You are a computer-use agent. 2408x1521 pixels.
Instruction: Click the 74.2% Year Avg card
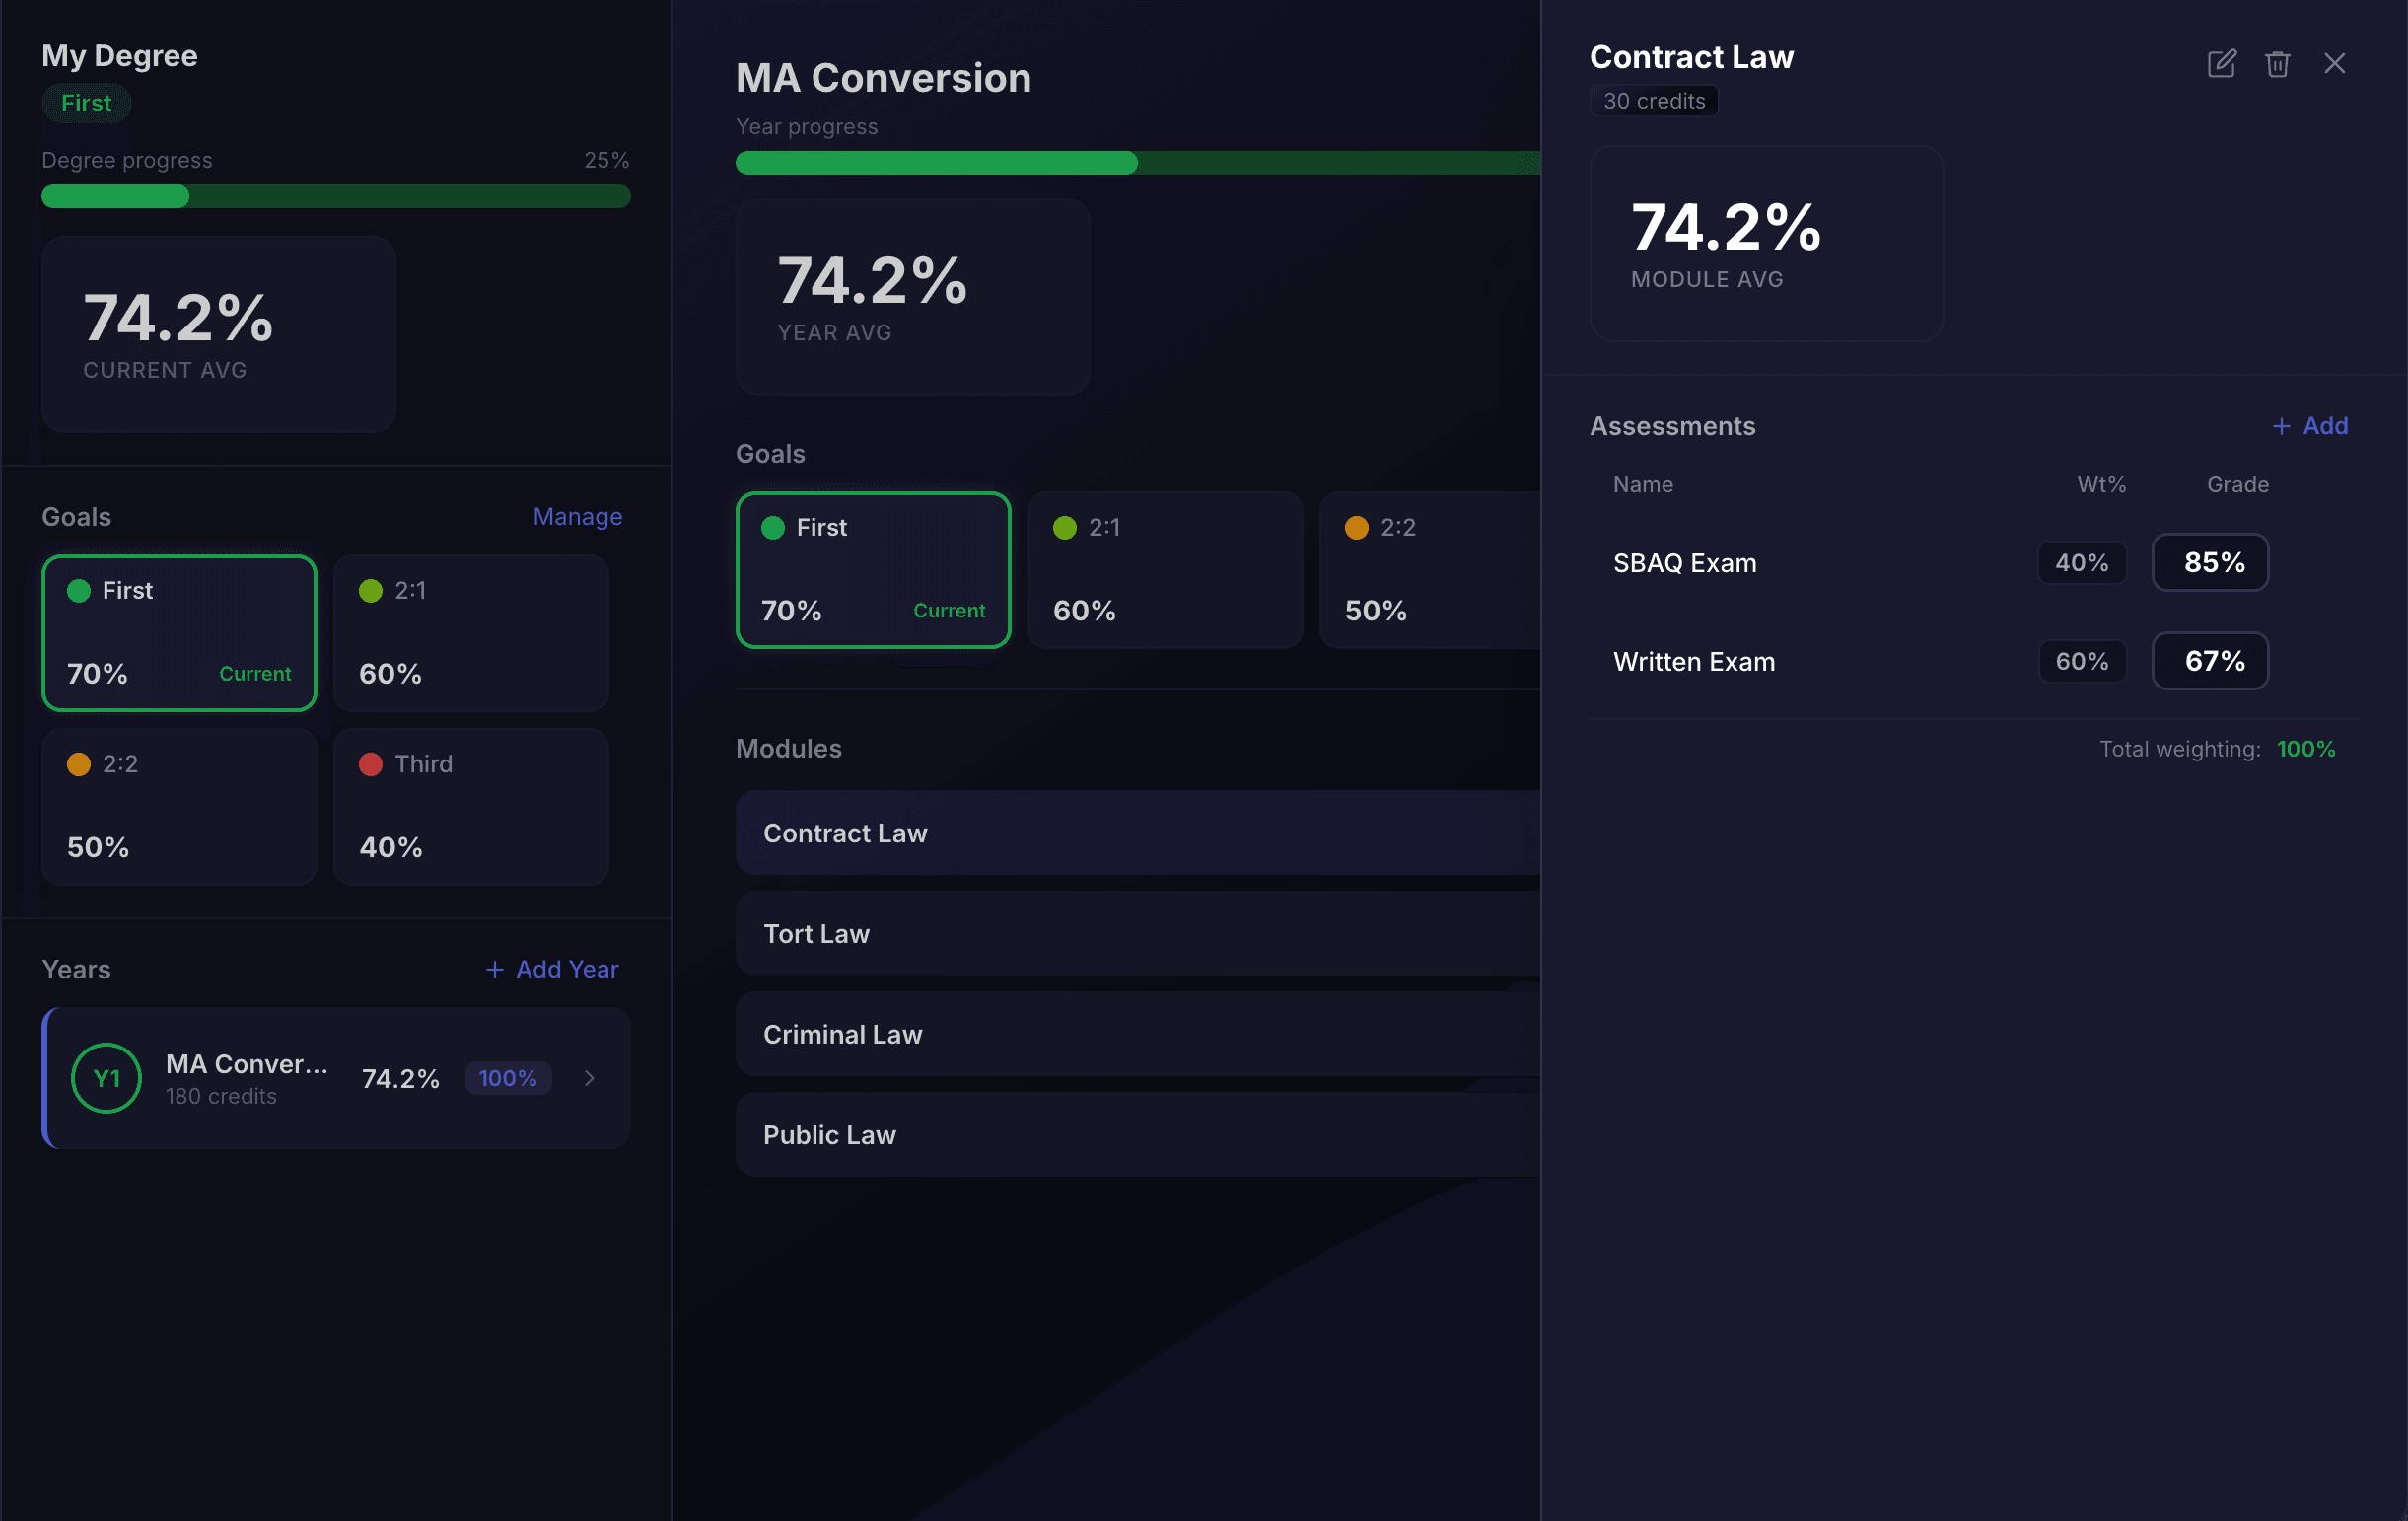click(913, 297)
